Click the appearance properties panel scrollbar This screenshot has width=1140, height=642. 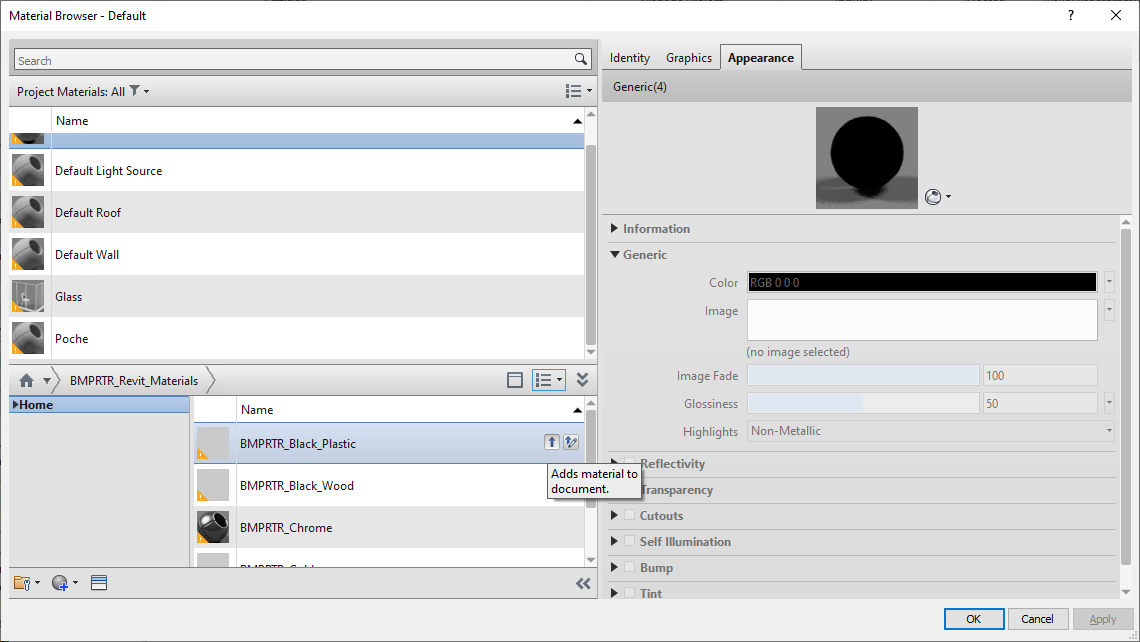pos(1125,397)
